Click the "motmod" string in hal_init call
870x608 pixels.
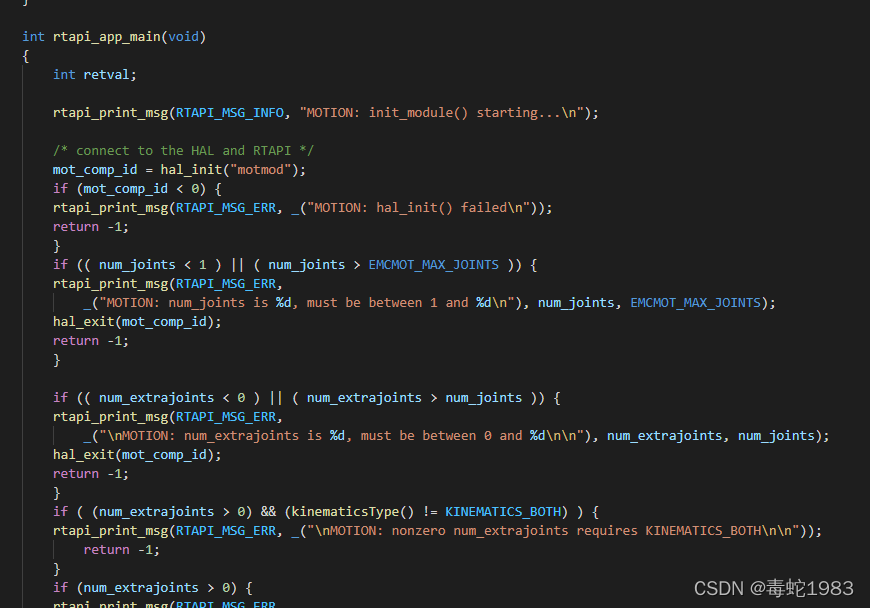[260, 170]
